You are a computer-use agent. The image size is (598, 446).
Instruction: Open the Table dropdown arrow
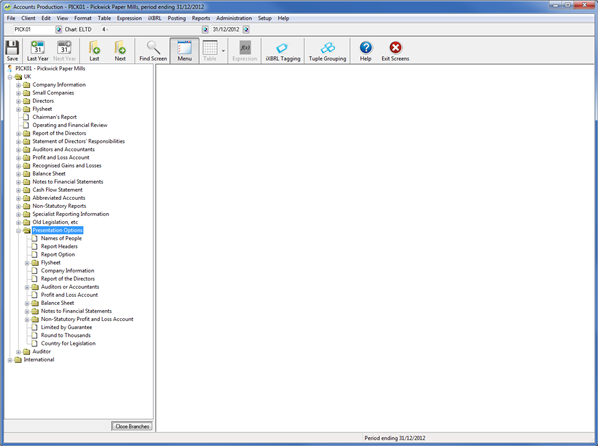click(x=223, y=51)
